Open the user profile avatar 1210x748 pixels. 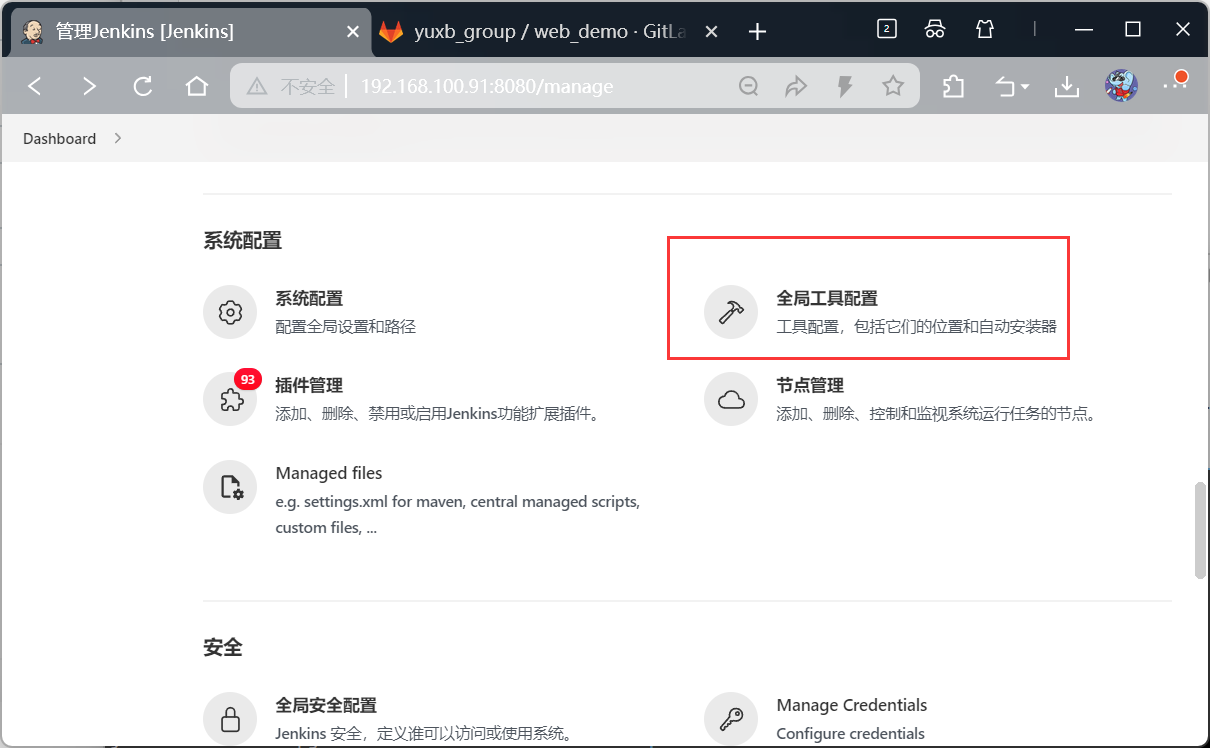pyautogui.click(x=1121, y=86)
